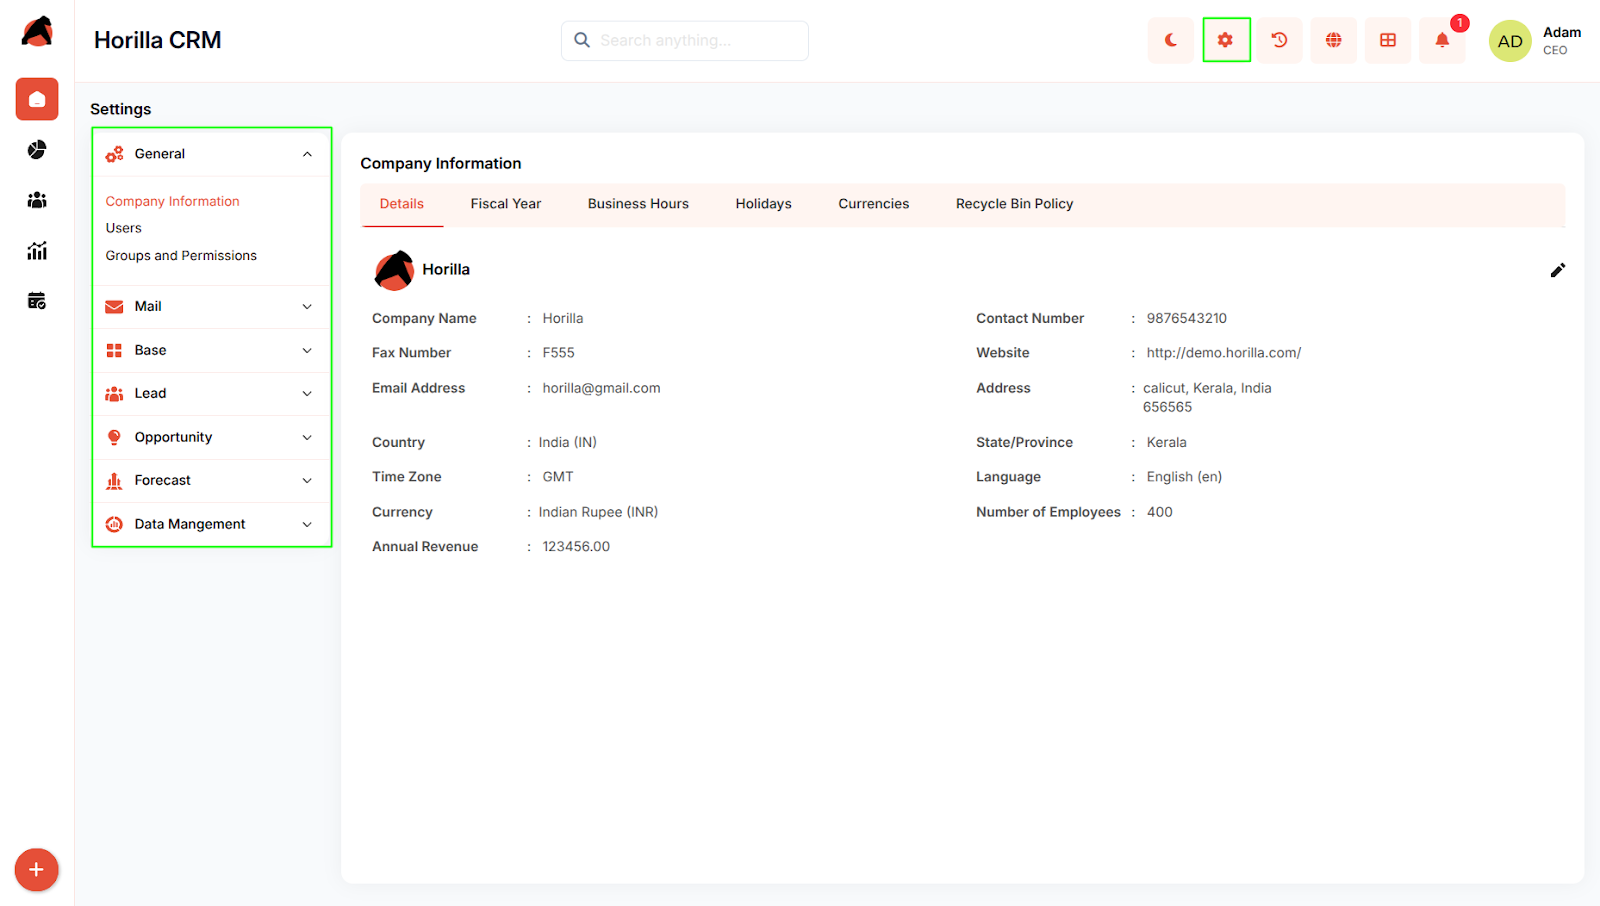1600x906 pixels.
Task: Toggle dark mode with the moon icon
Action: point(1171,41)
